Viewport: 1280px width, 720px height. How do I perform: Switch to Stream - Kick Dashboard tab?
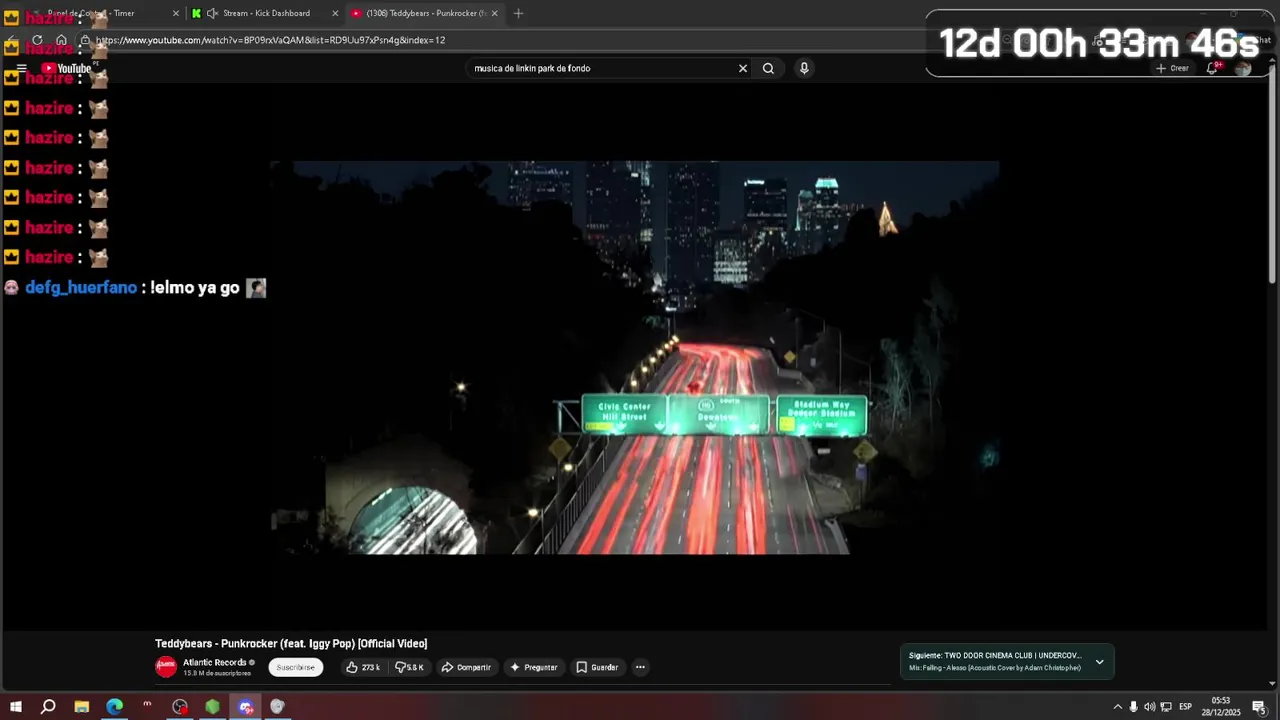tap(266, 13)
